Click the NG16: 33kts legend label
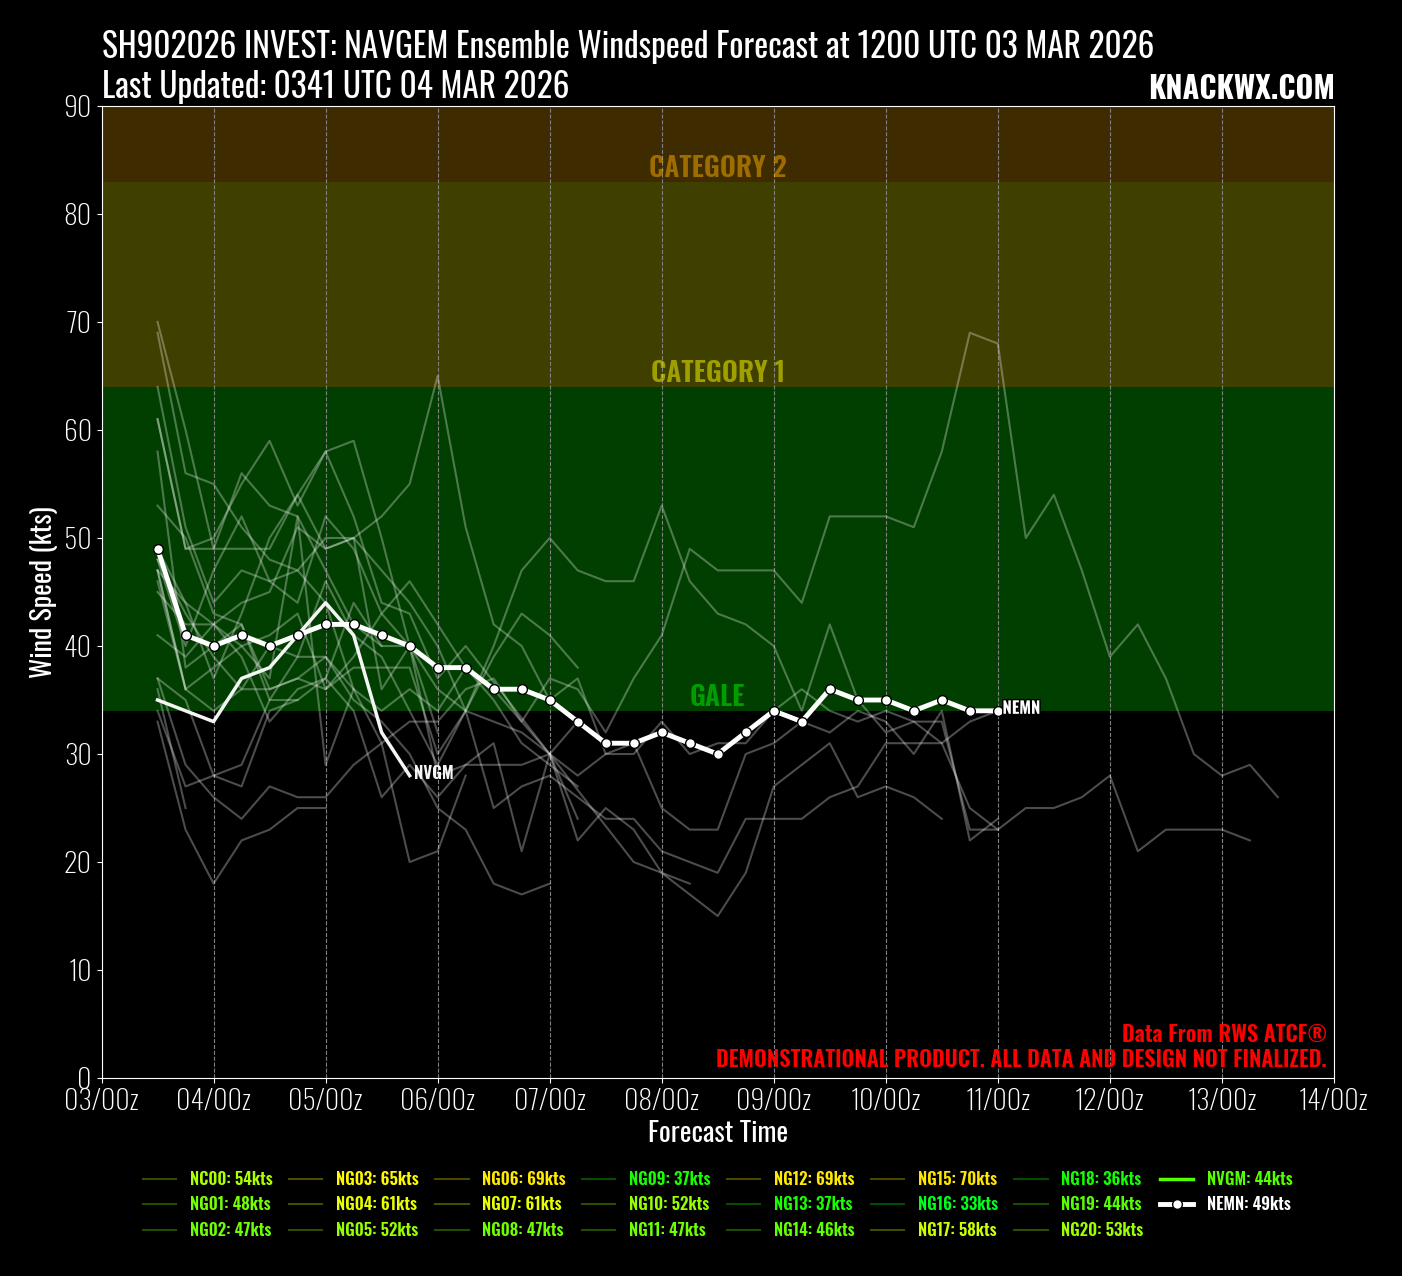The image size is (1402, 1276). tap(957, 1204)
